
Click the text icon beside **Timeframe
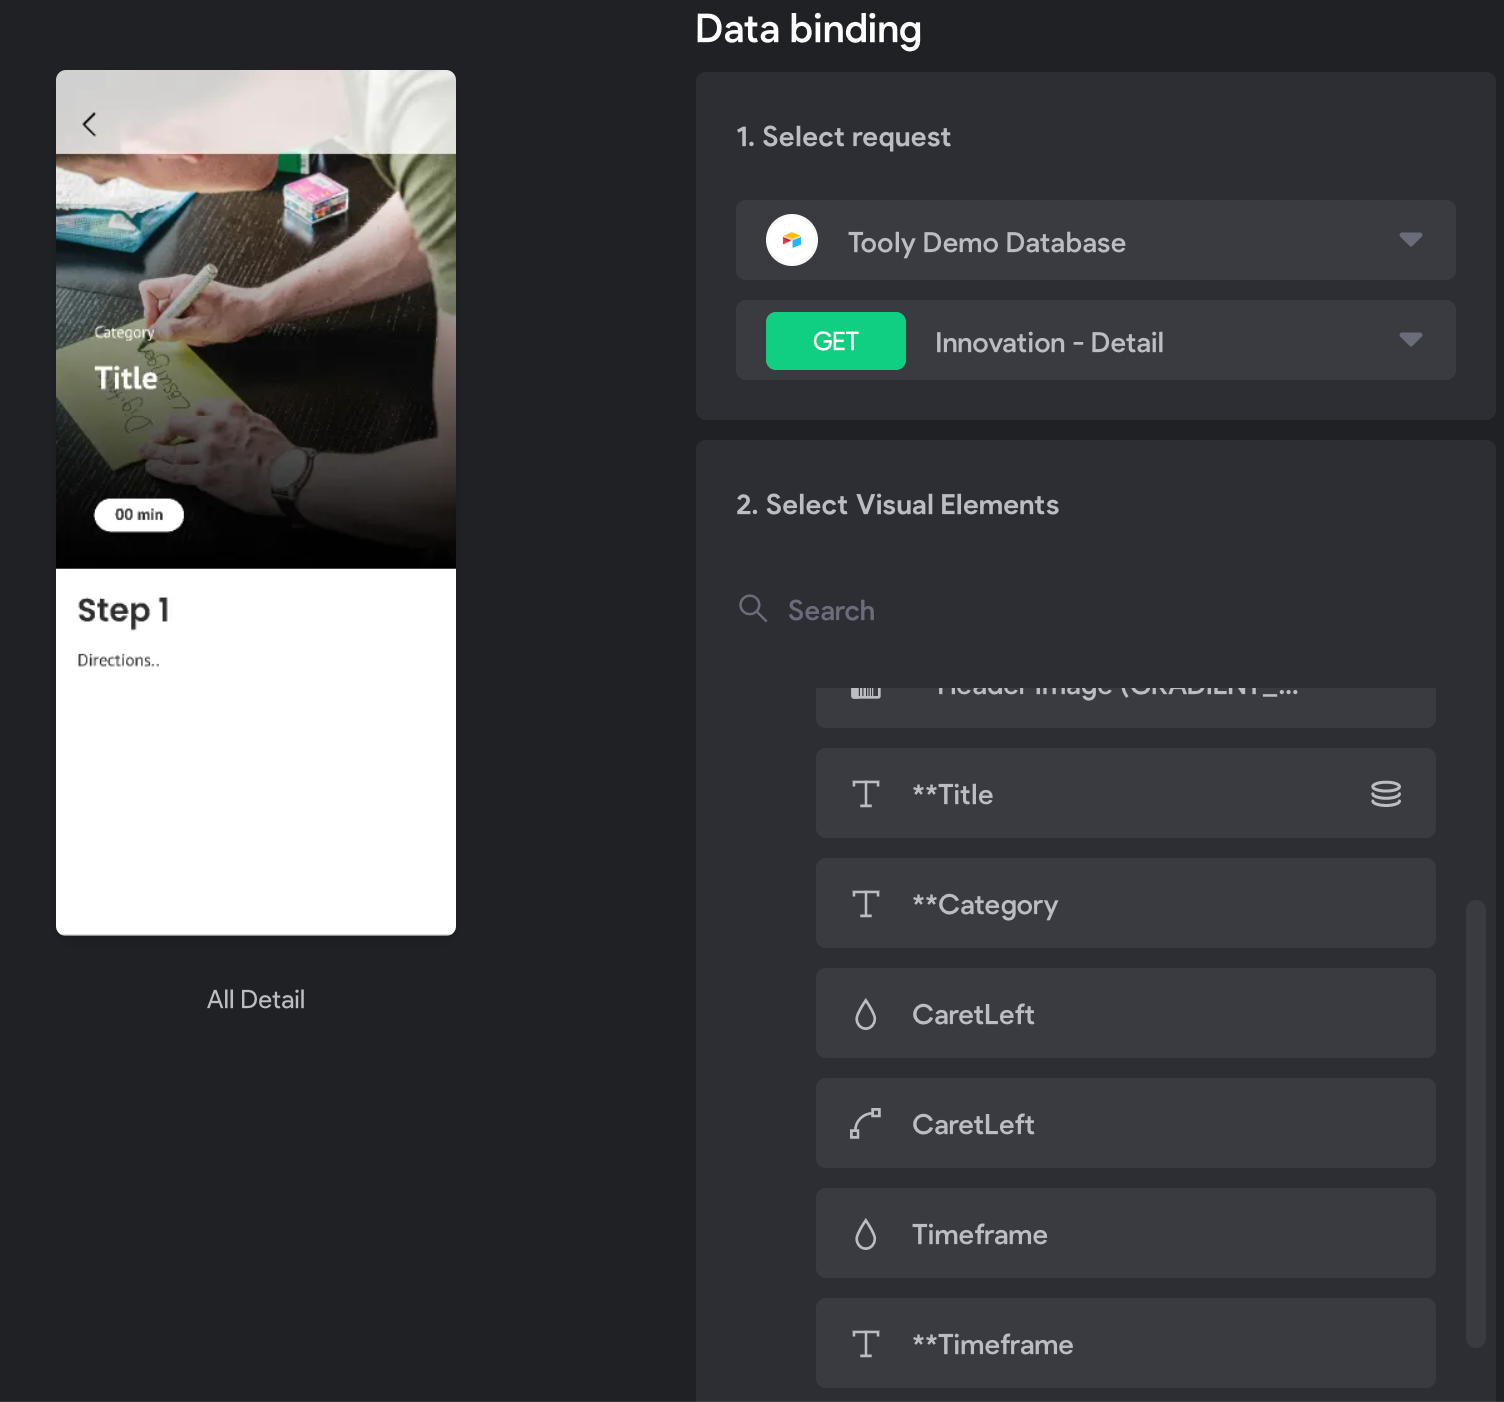click(x=866, y=1344)
